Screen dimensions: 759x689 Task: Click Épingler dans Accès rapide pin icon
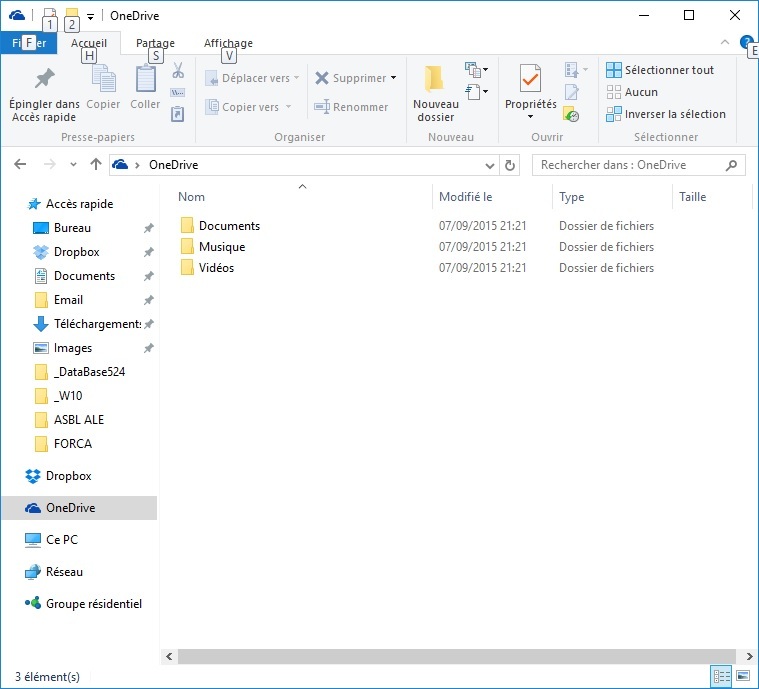click(44, 79)
